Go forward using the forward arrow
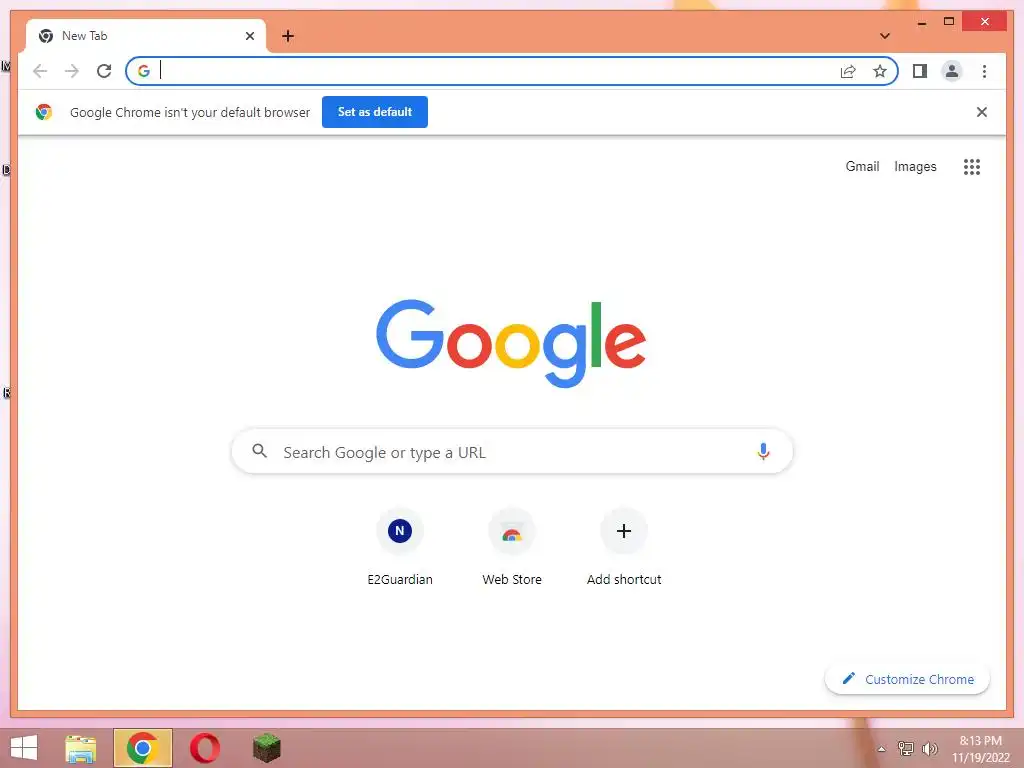The image size is (1024, 768). (72, 71)
